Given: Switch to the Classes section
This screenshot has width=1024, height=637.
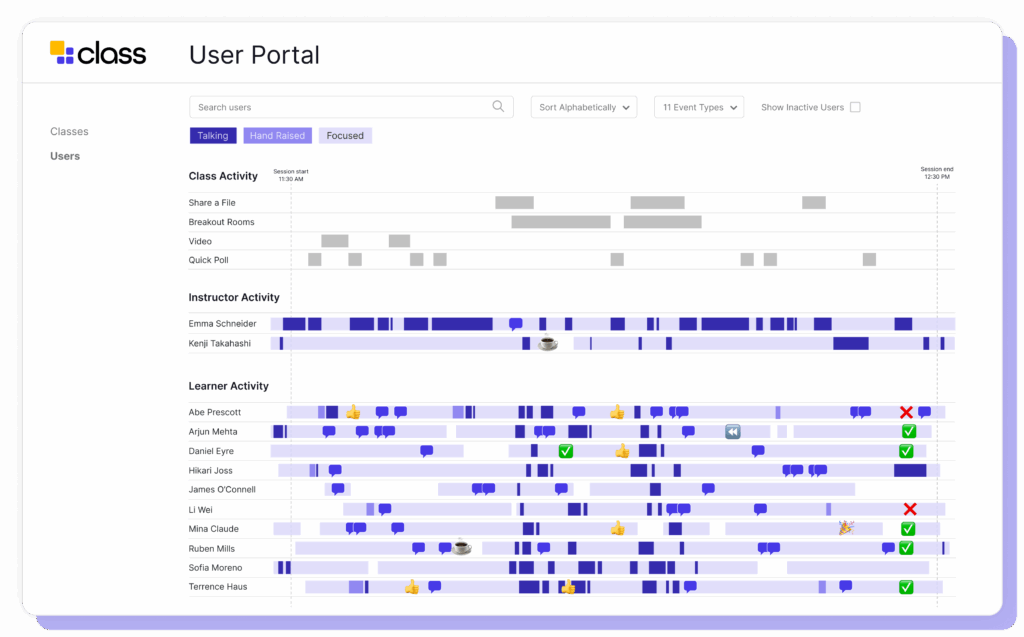Looking at the screenshot, I should click(x=69, y=131).
